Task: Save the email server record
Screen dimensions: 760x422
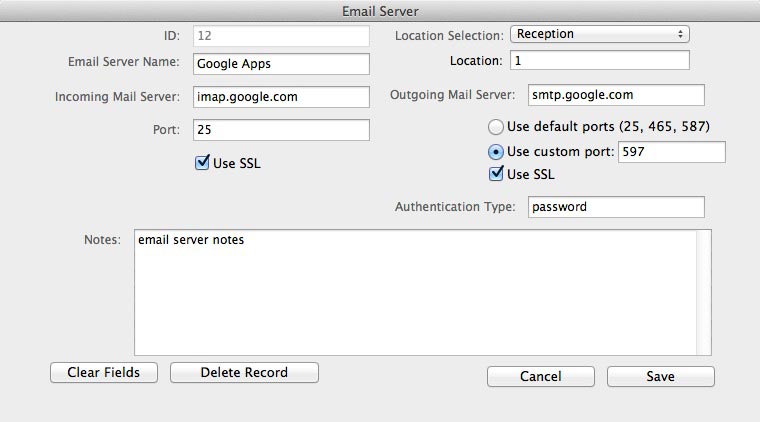Action: pos(660,376)
